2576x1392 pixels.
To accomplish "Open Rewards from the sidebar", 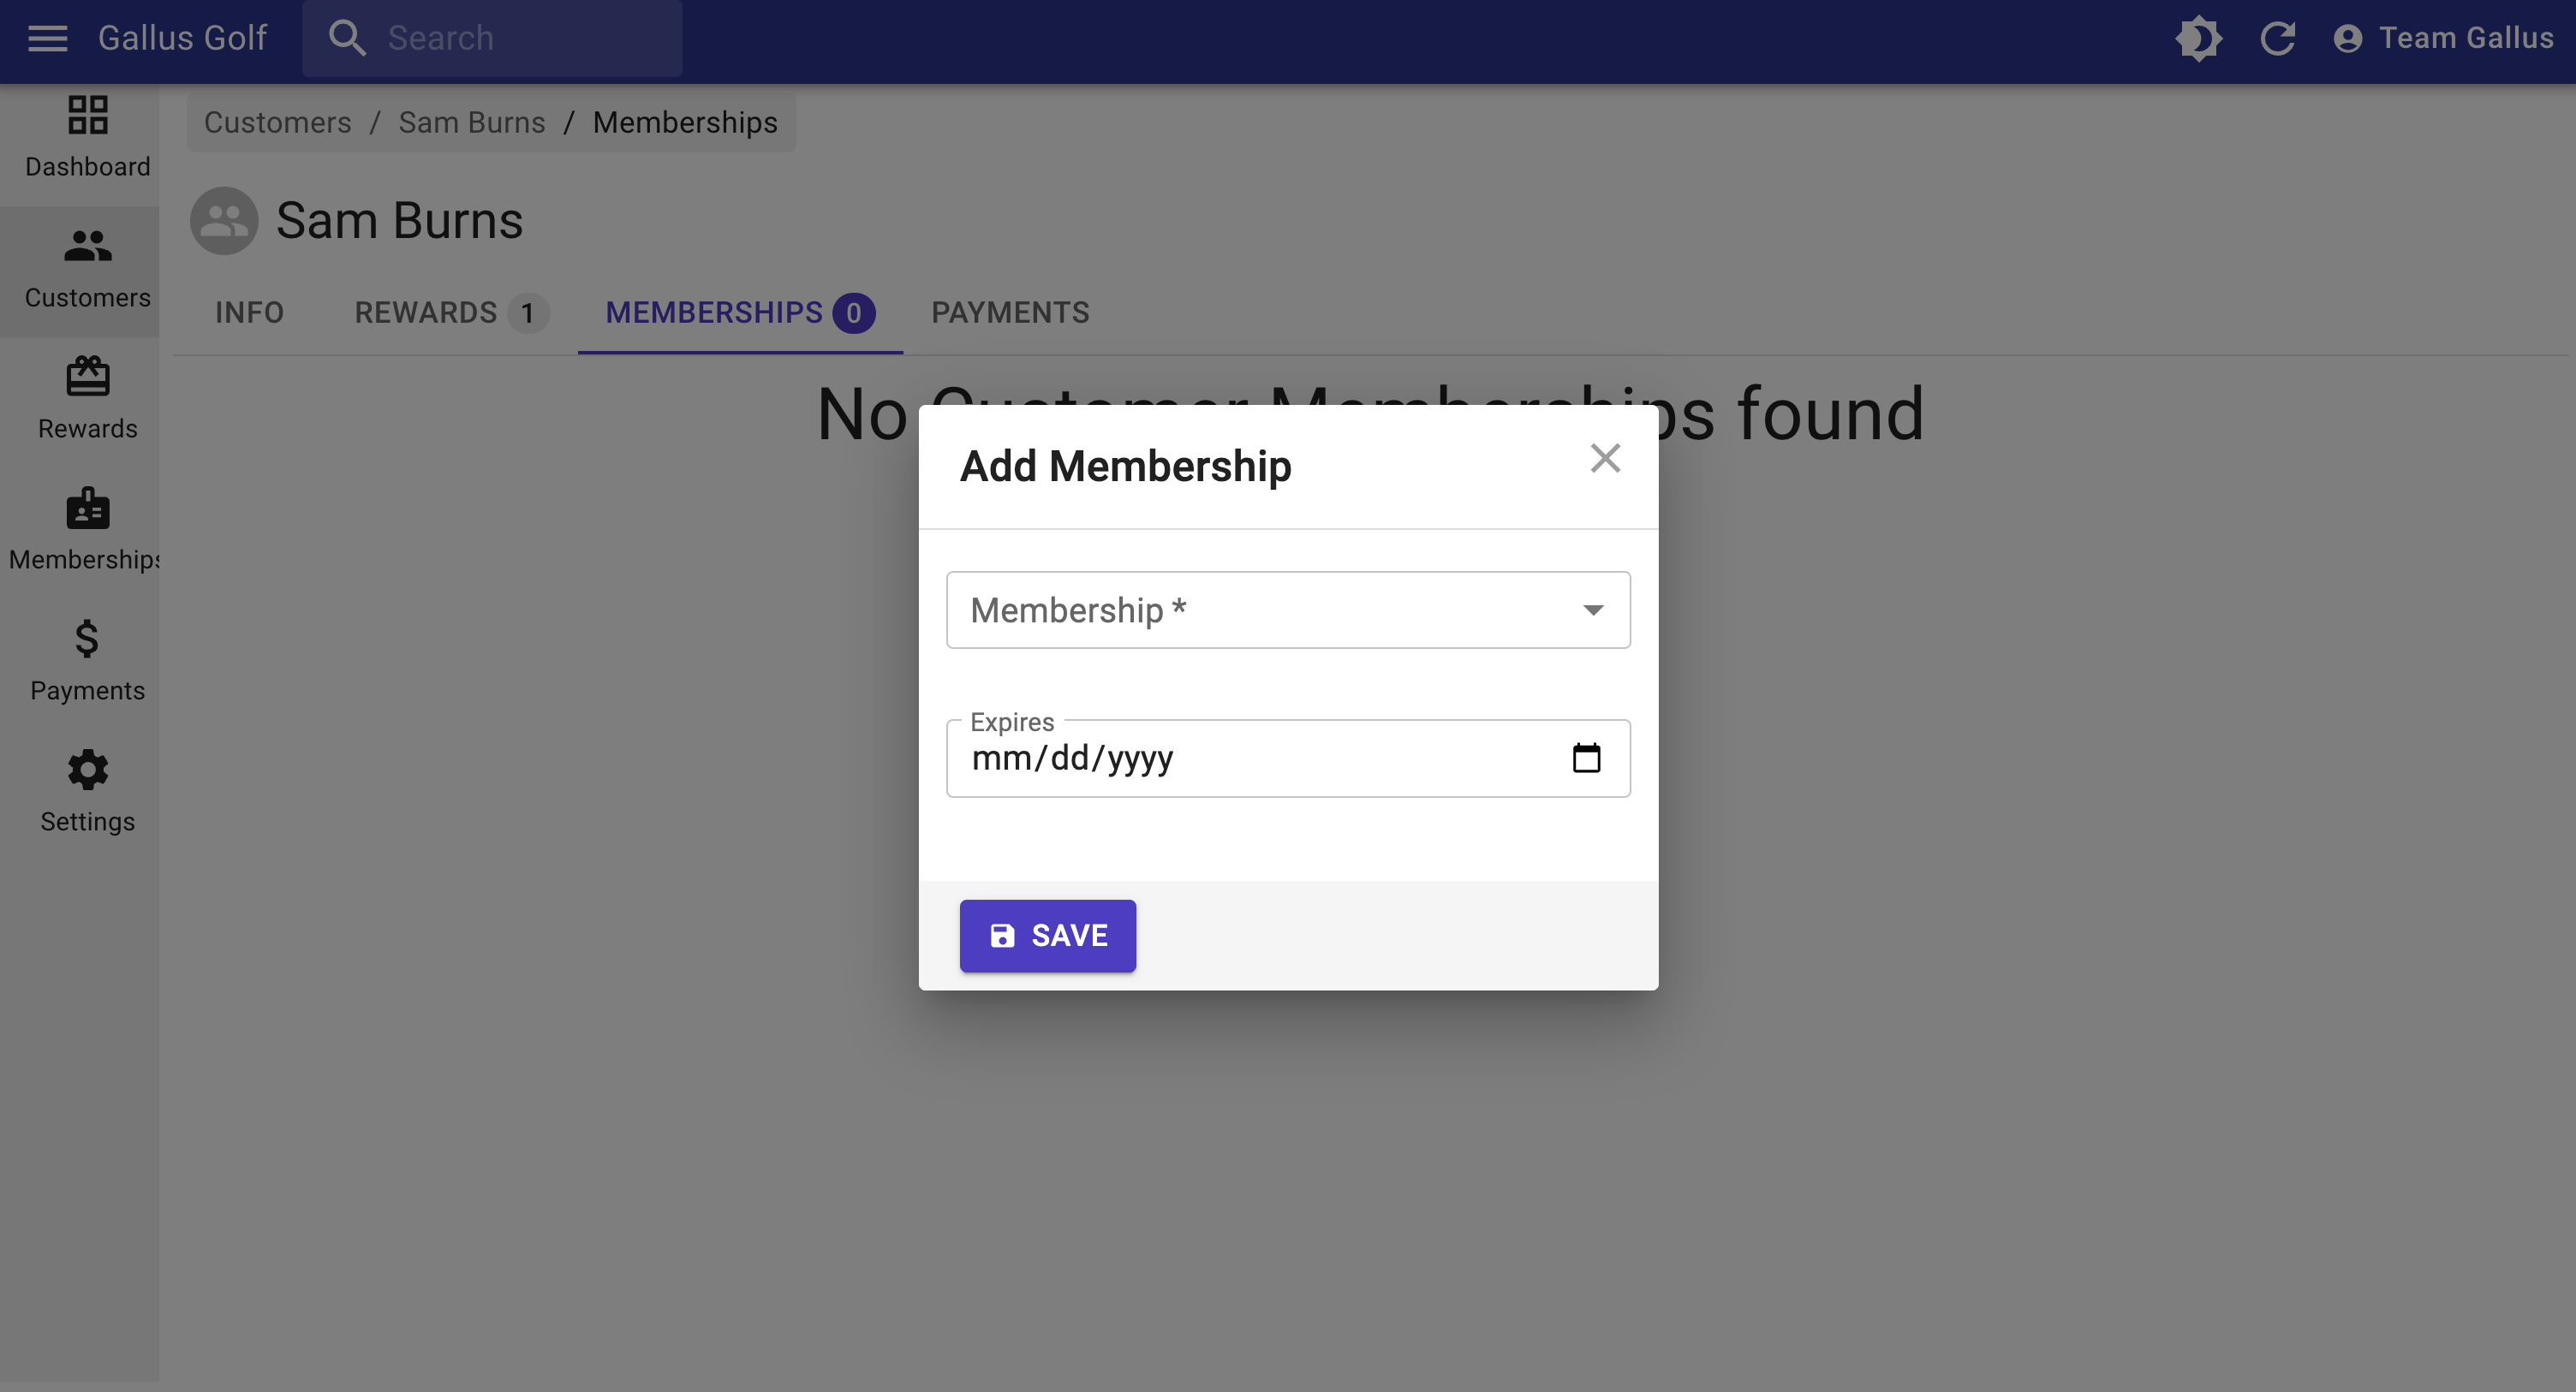I will 87,399.
